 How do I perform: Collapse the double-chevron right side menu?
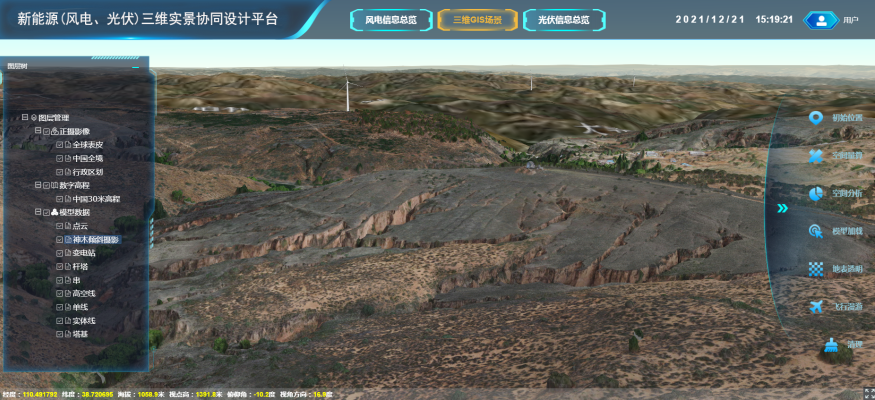783,209
